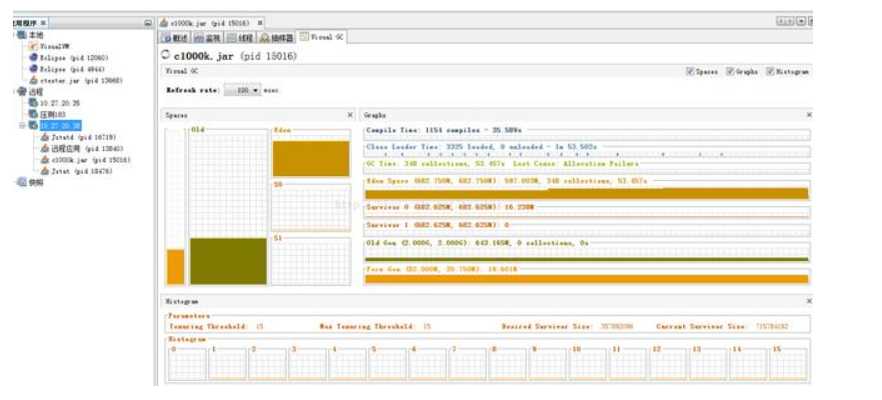This screenshot has width=882, height=400.
Task: Close the Applications (应用程序) panel tab
Action: [44, 23]
